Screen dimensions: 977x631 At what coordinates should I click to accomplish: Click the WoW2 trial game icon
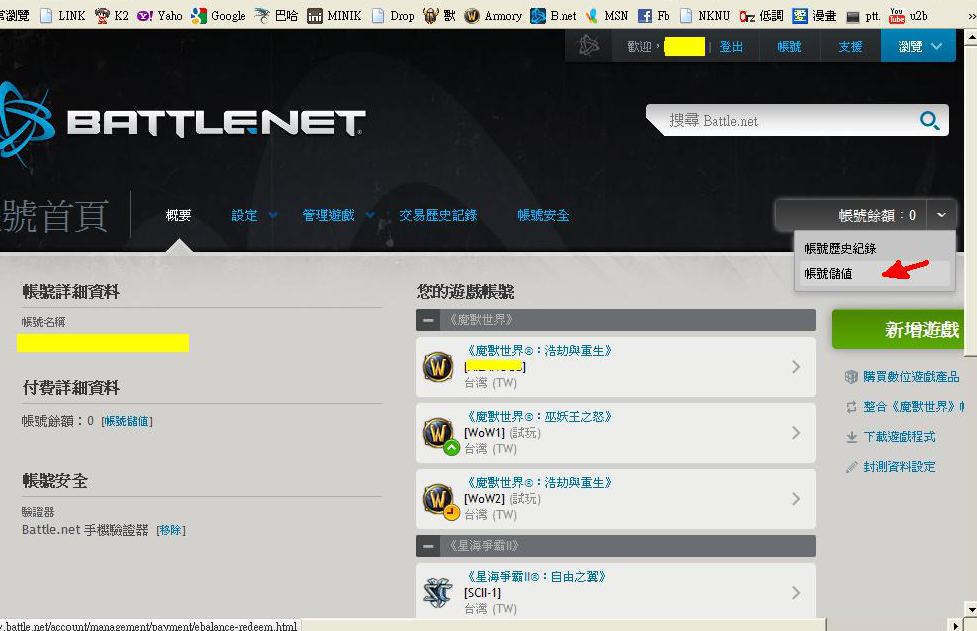[440, 500]
